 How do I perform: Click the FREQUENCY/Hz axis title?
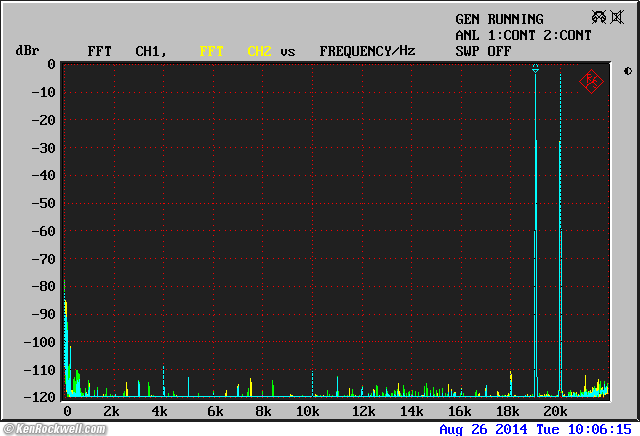click(x=367, y=50)
